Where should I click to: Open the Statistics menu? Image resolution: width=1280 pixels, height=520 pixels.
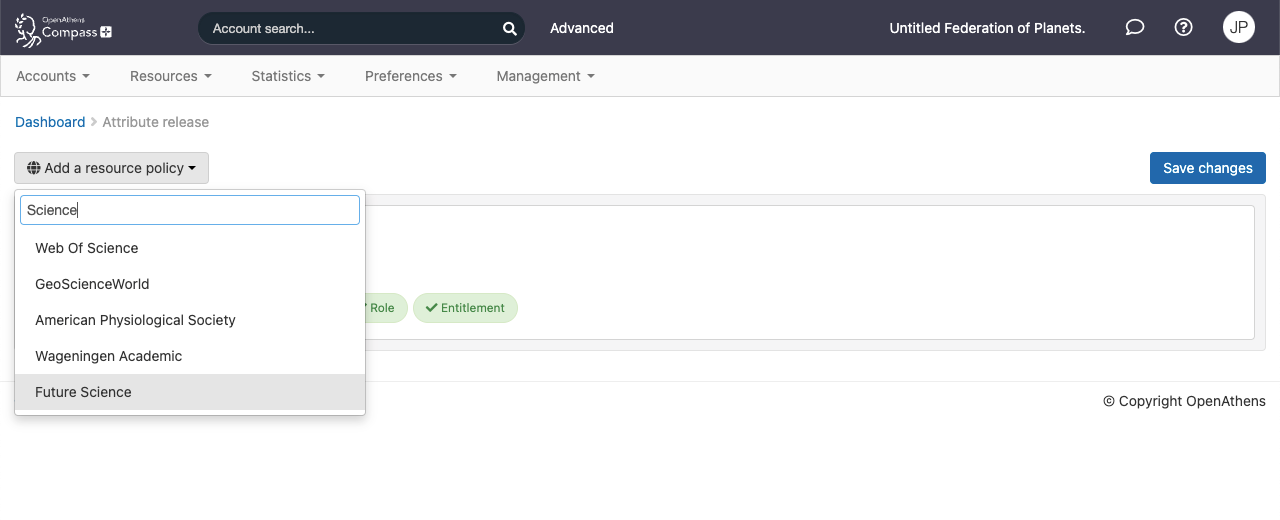(287, 76)
